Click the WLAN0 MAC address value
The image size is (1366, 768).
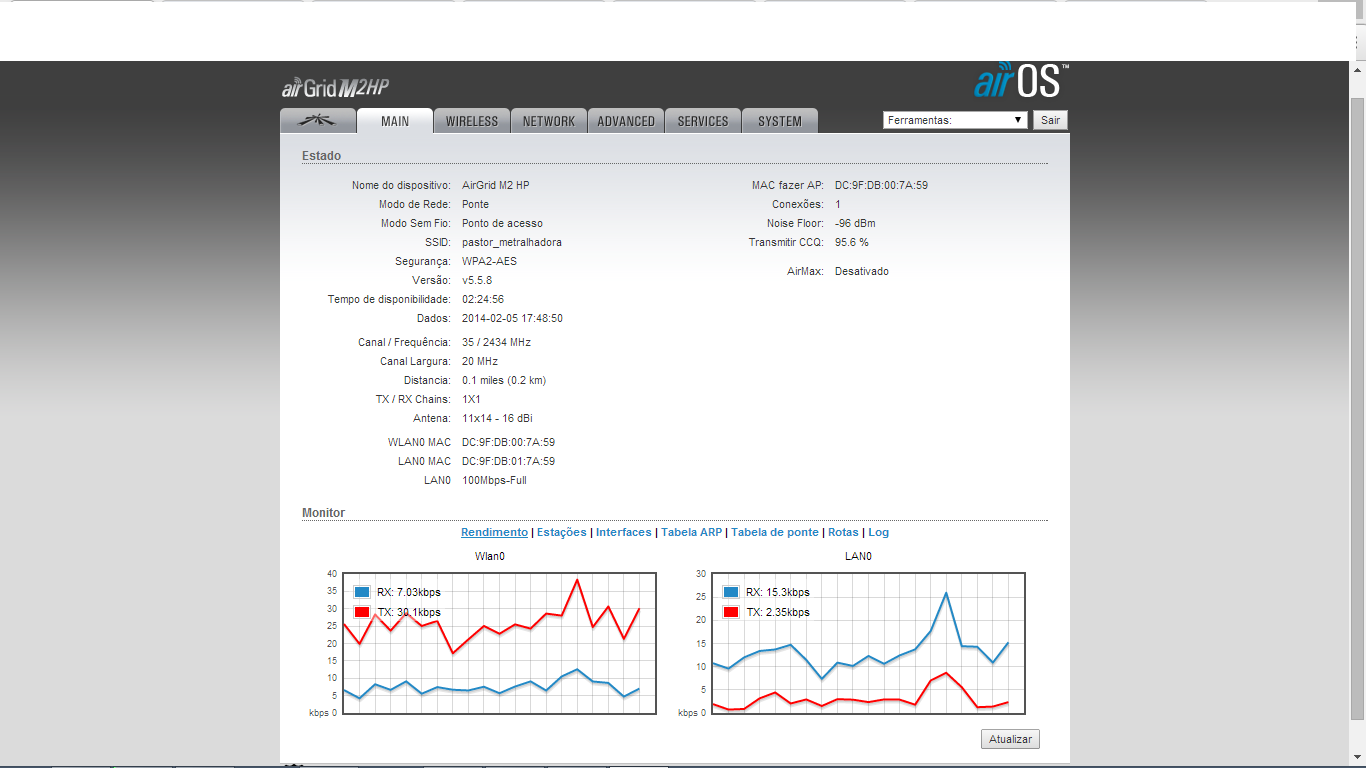click(x=509, y=442)
